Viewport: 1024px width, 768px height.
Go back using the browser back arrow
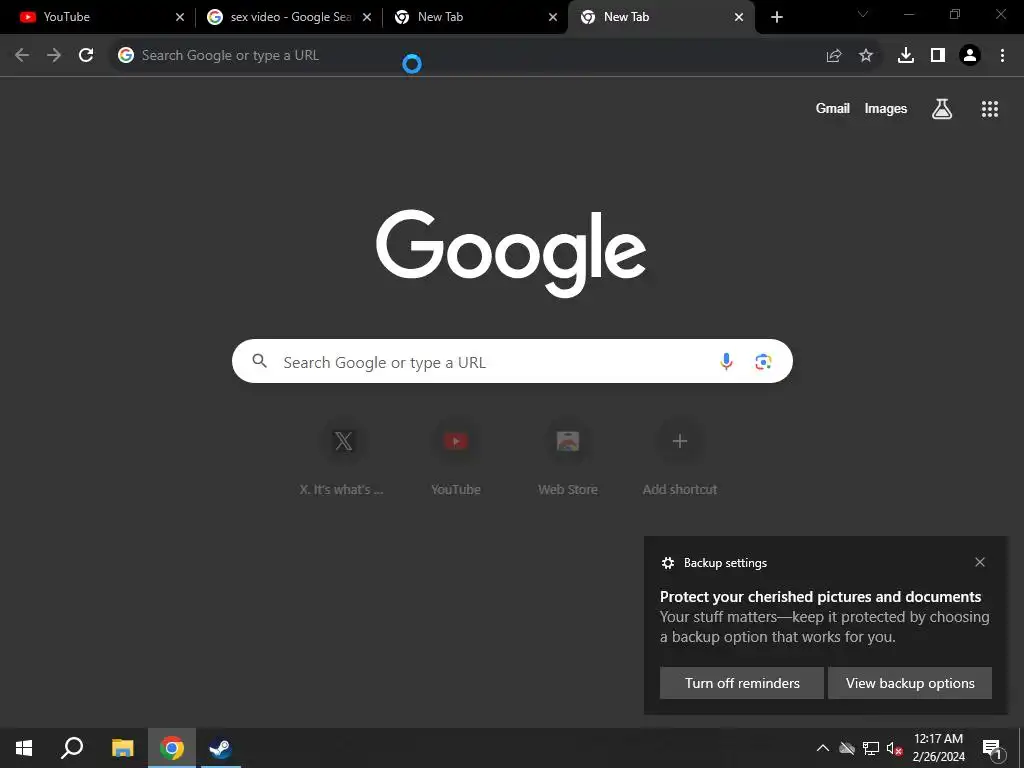(x=22, y=56)
